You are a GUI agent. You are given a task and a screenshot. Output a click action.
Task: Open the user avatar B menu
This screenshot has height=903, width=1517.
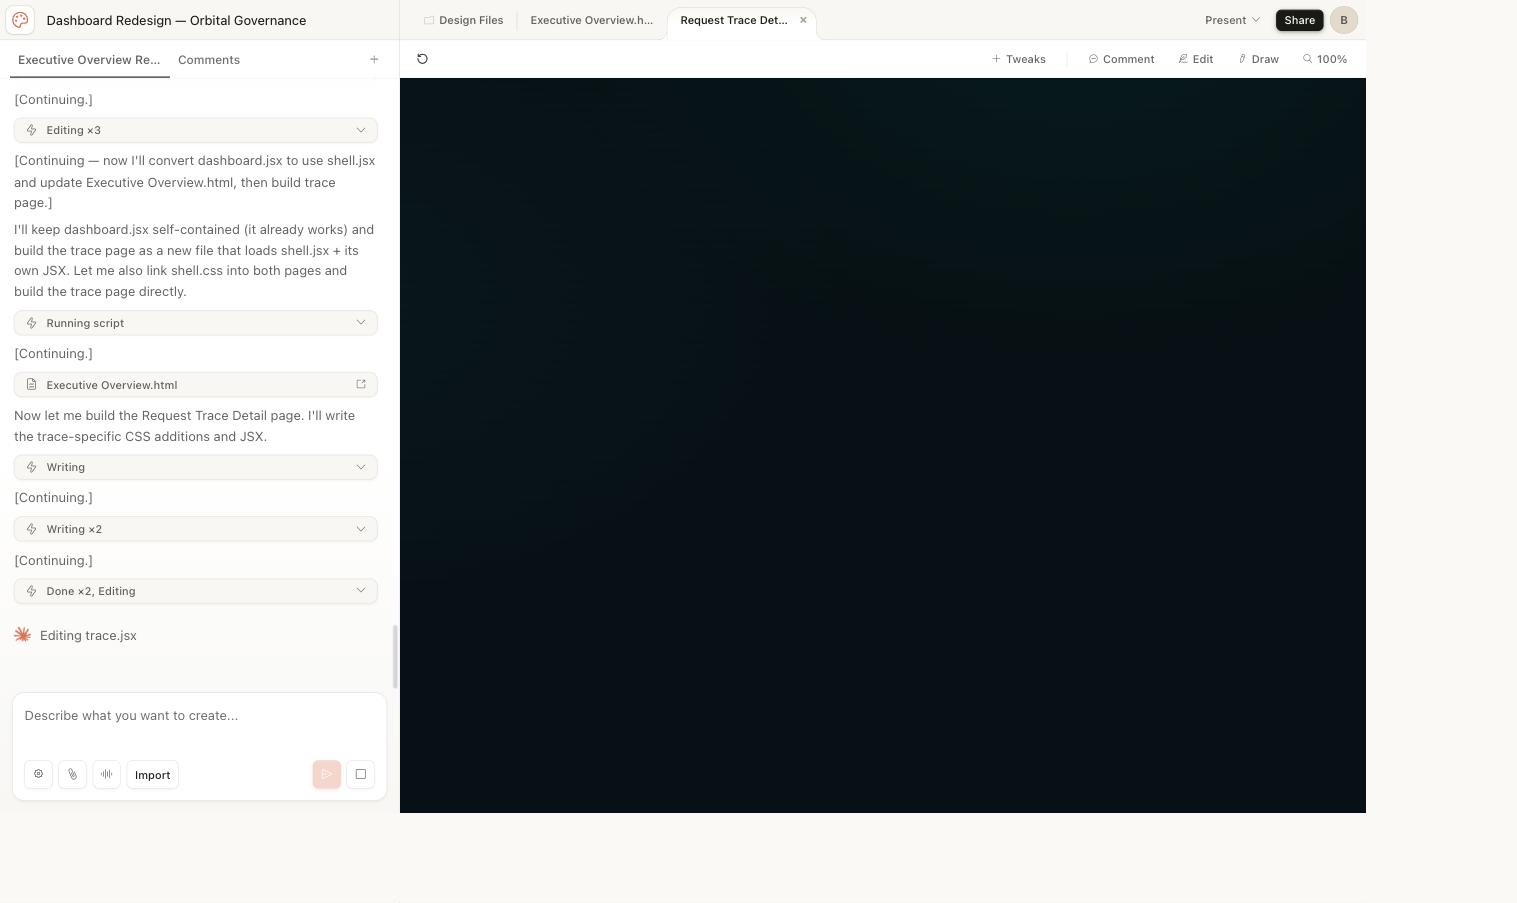click(x=1343, y=20)
